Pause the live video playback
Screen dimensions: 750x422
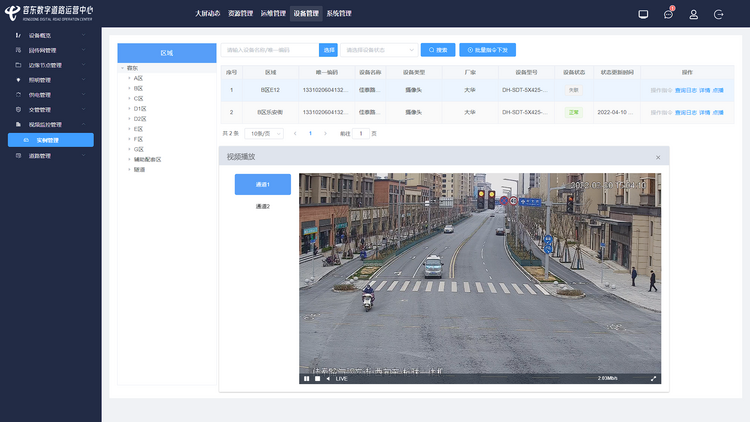coord(307,378)
